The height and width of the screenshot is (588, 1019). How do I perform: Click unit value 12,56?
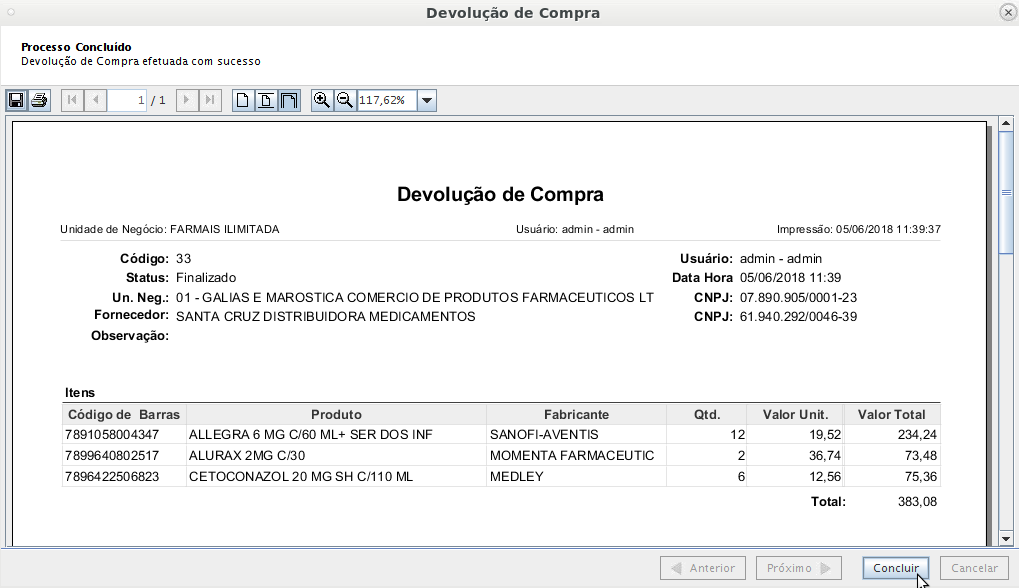[825, 476]
